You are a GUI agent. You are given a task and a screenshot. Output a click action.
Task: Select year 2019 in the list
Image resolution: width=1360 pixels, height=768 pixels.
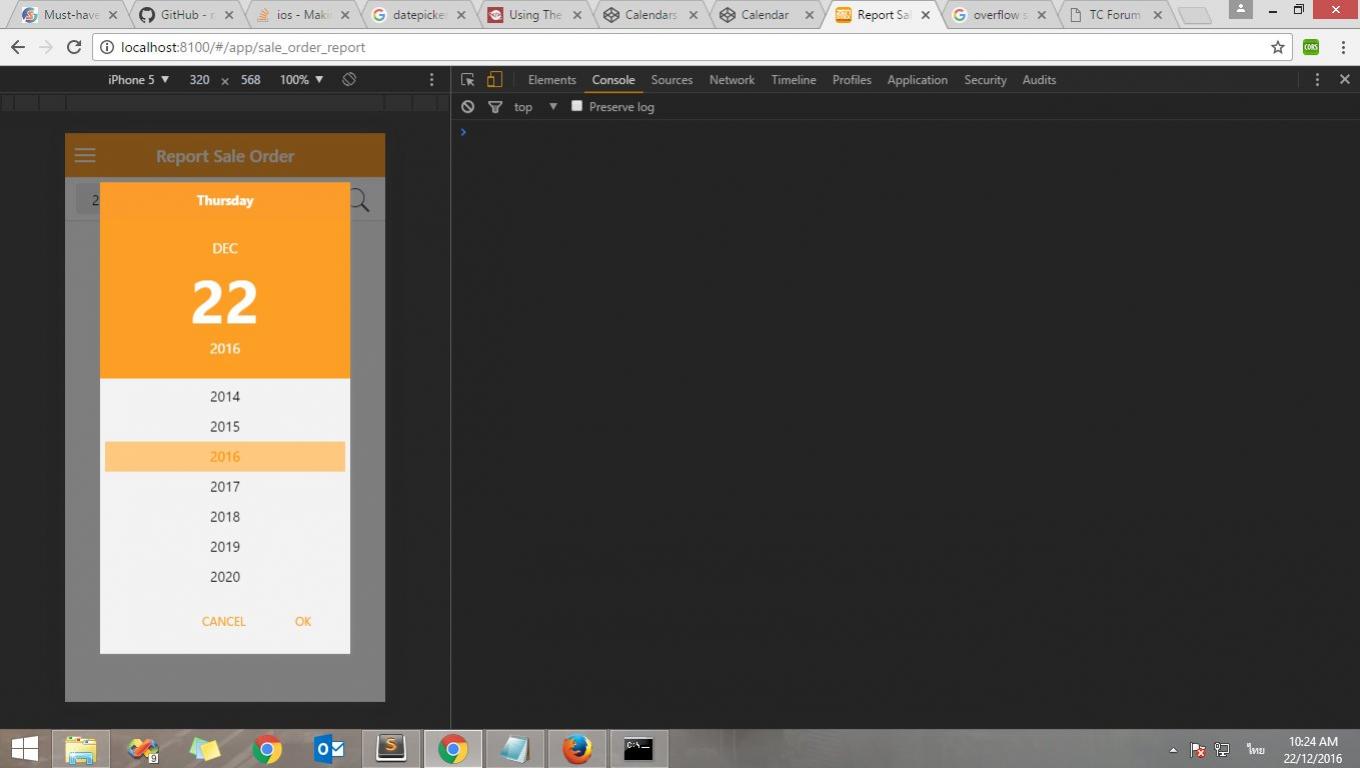(x=225, y=547)
